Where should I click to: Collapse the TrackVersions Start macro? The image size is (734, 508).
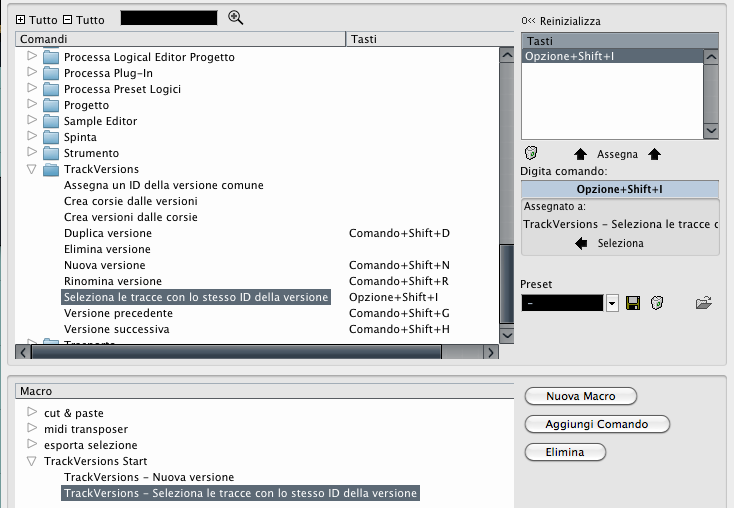31,462
